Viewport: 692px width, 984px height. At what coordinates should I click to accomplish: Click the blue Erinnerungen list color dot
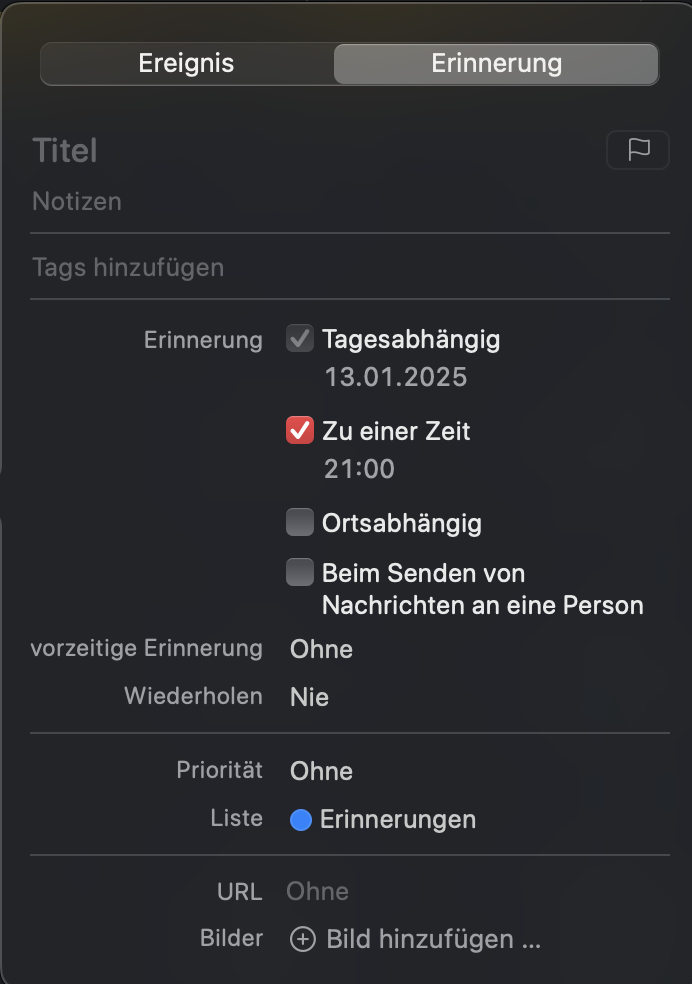[x=301, y=821]
